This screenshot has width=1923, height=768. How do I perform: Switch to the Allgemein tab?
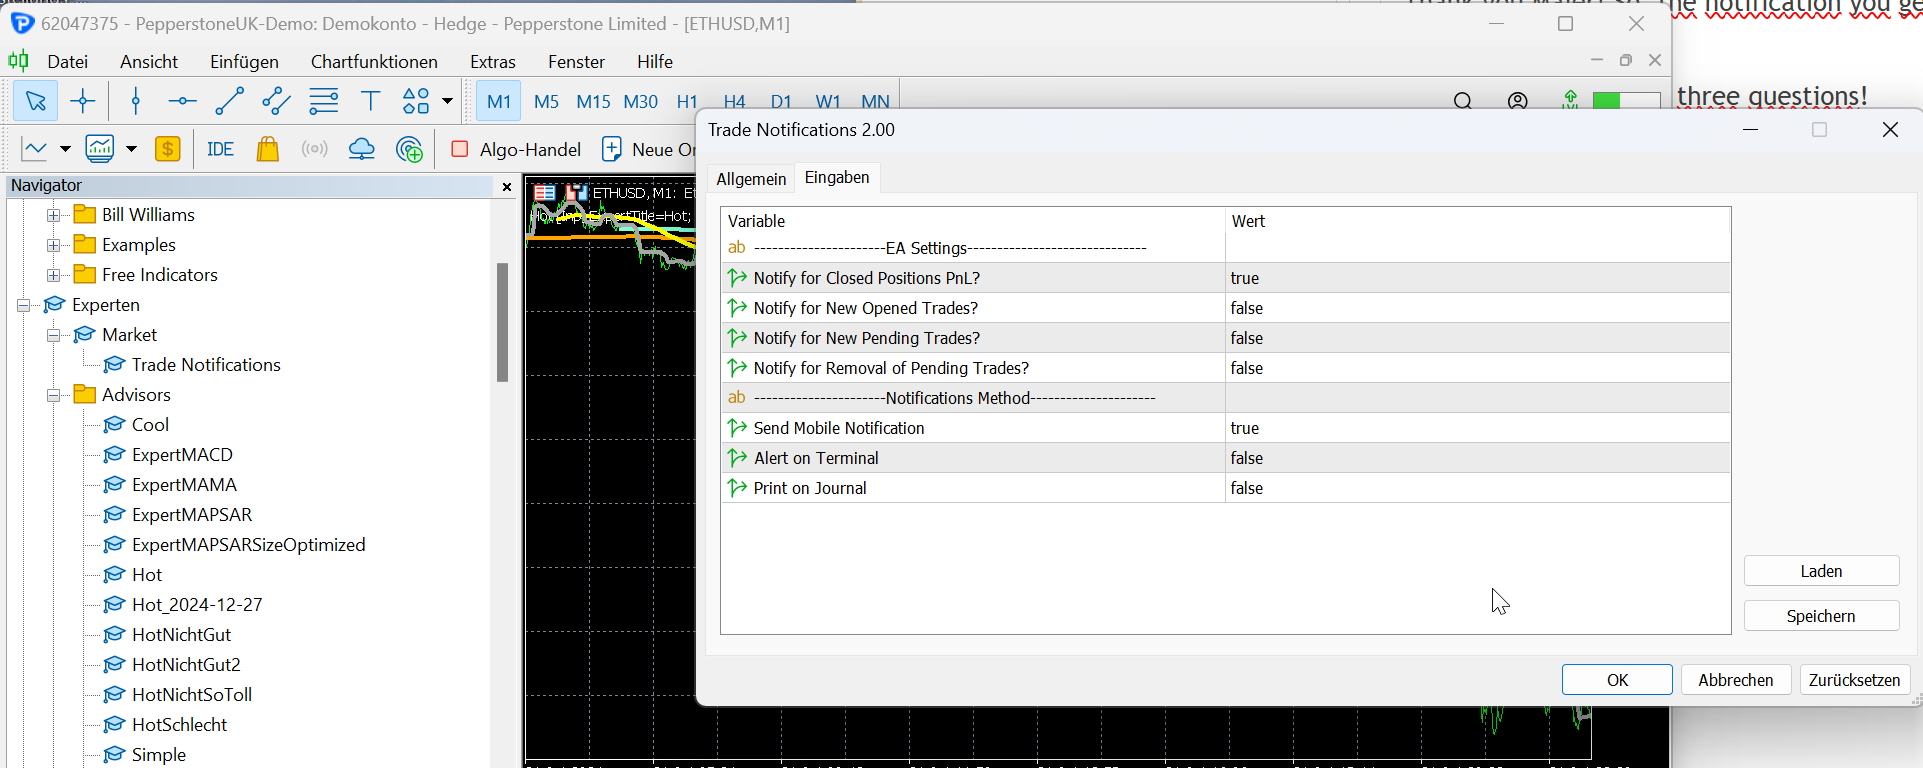click(x=751, y=178)
